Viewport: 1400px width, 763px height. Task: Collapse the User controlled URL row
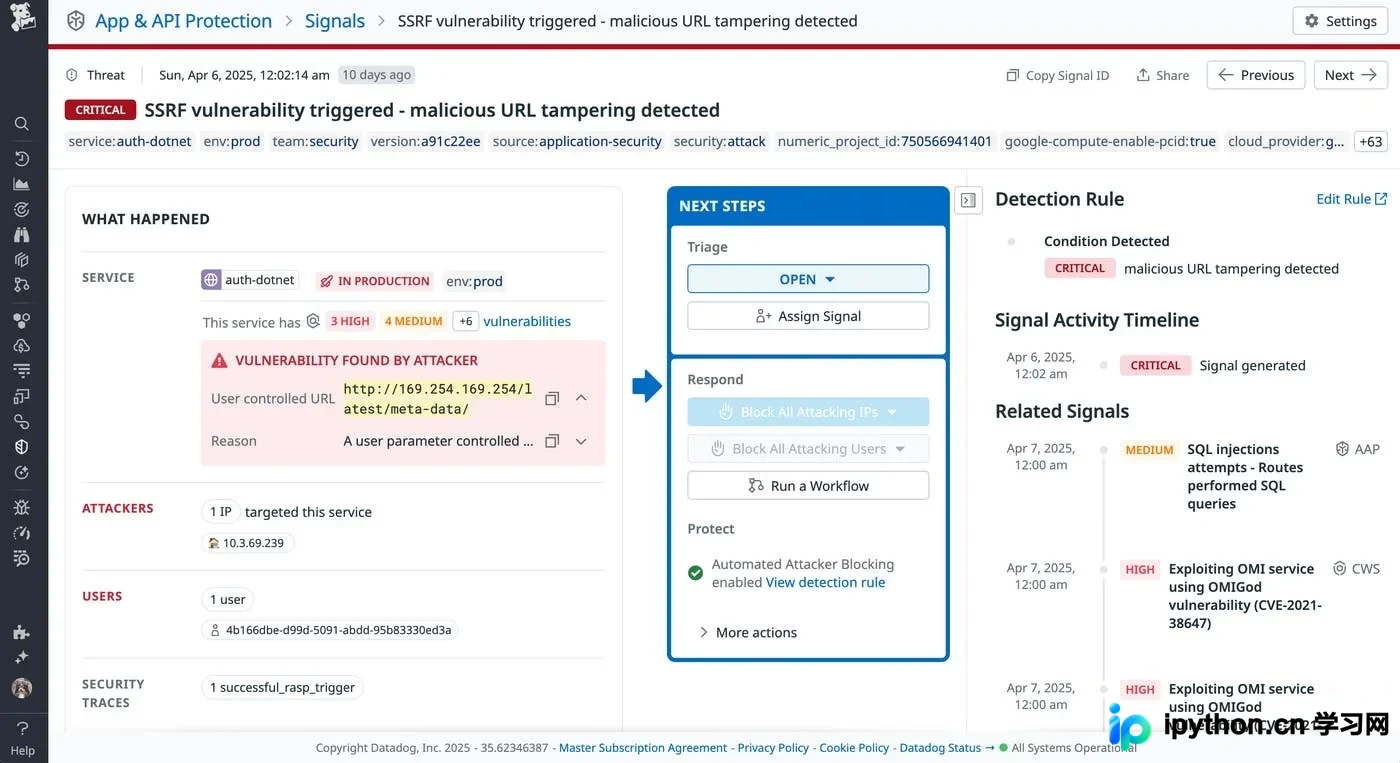tap(581, 398)
